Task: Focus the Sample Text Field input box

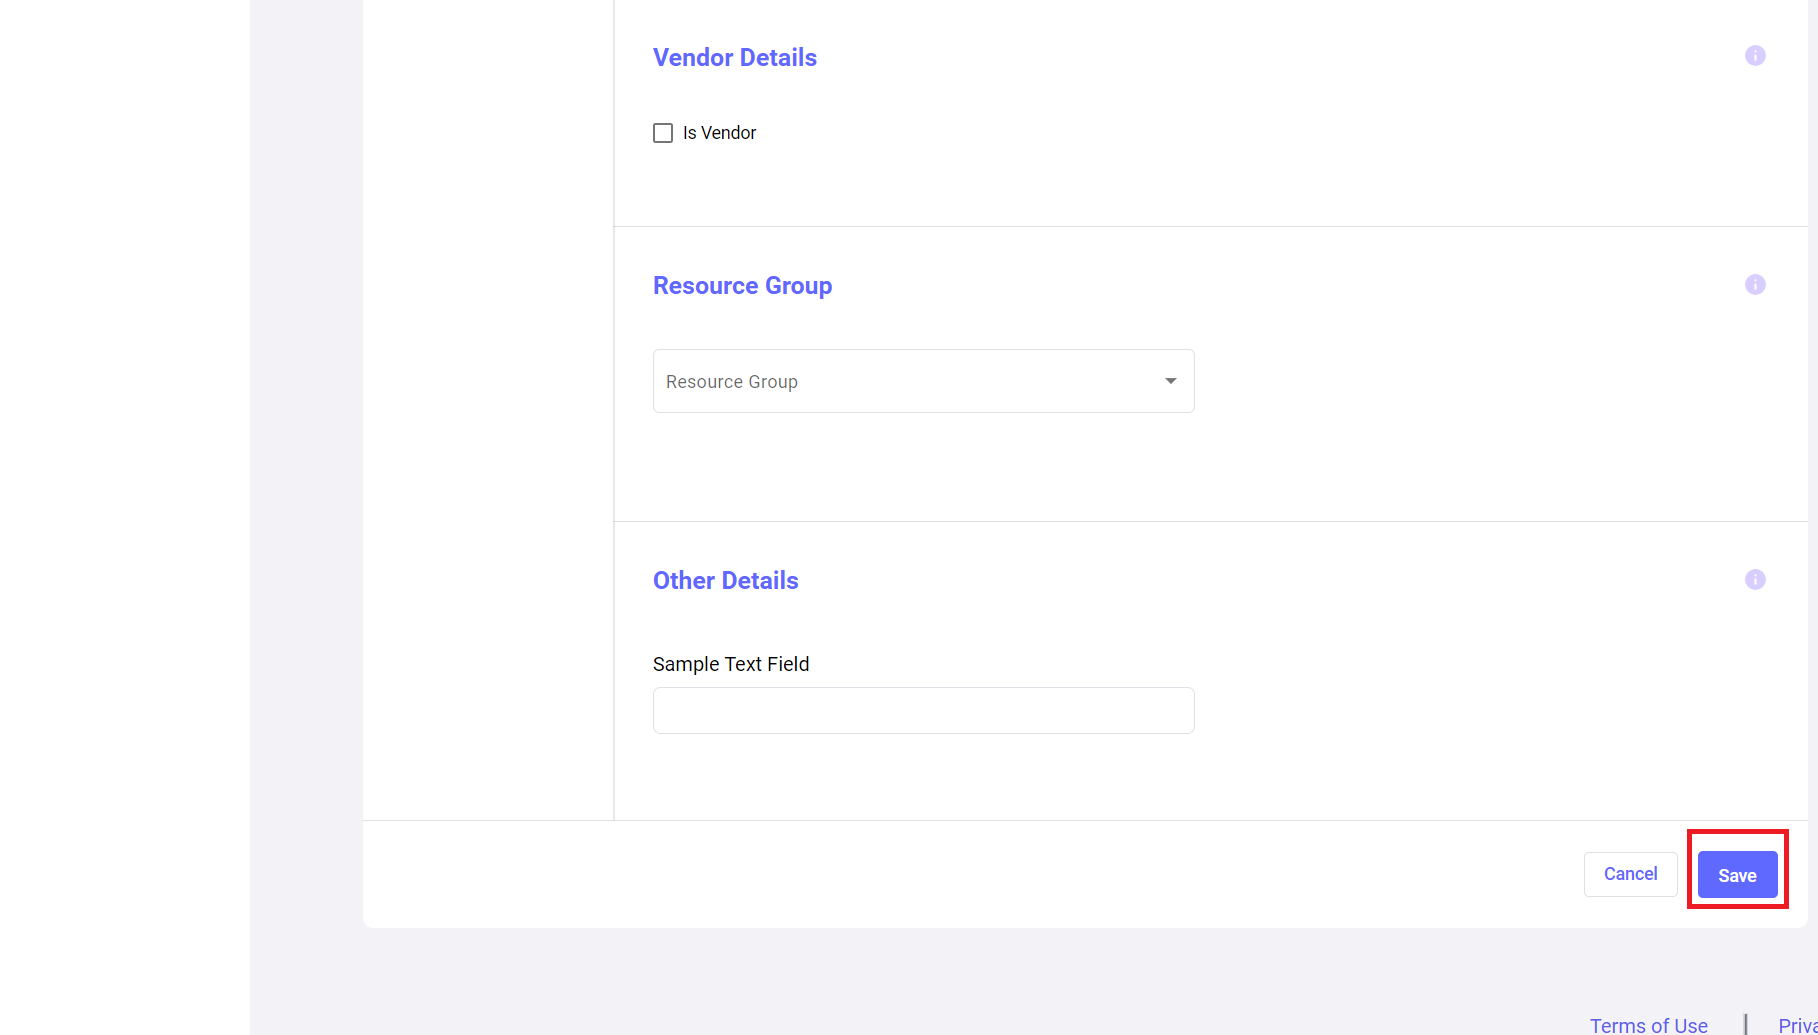Action: (x=922, y=710)
